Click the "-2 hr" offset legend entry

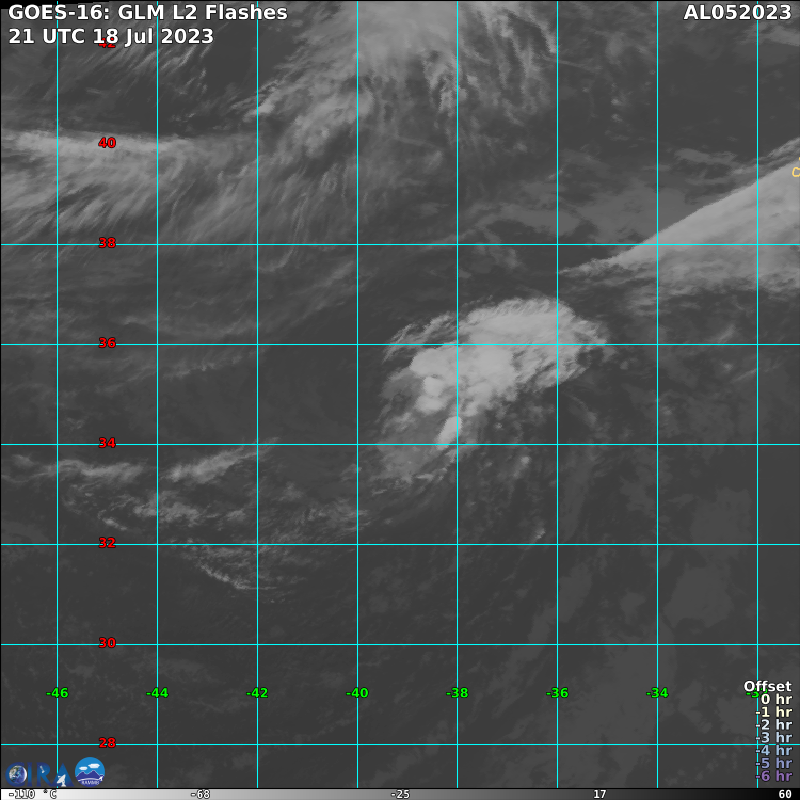point(774,724)
